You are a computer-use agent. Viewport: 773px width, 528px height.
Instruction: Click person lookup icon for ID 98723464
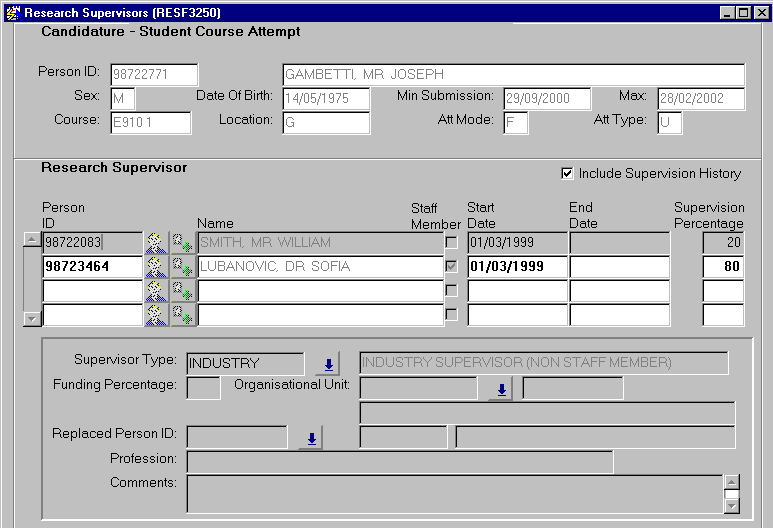point(156,267)
